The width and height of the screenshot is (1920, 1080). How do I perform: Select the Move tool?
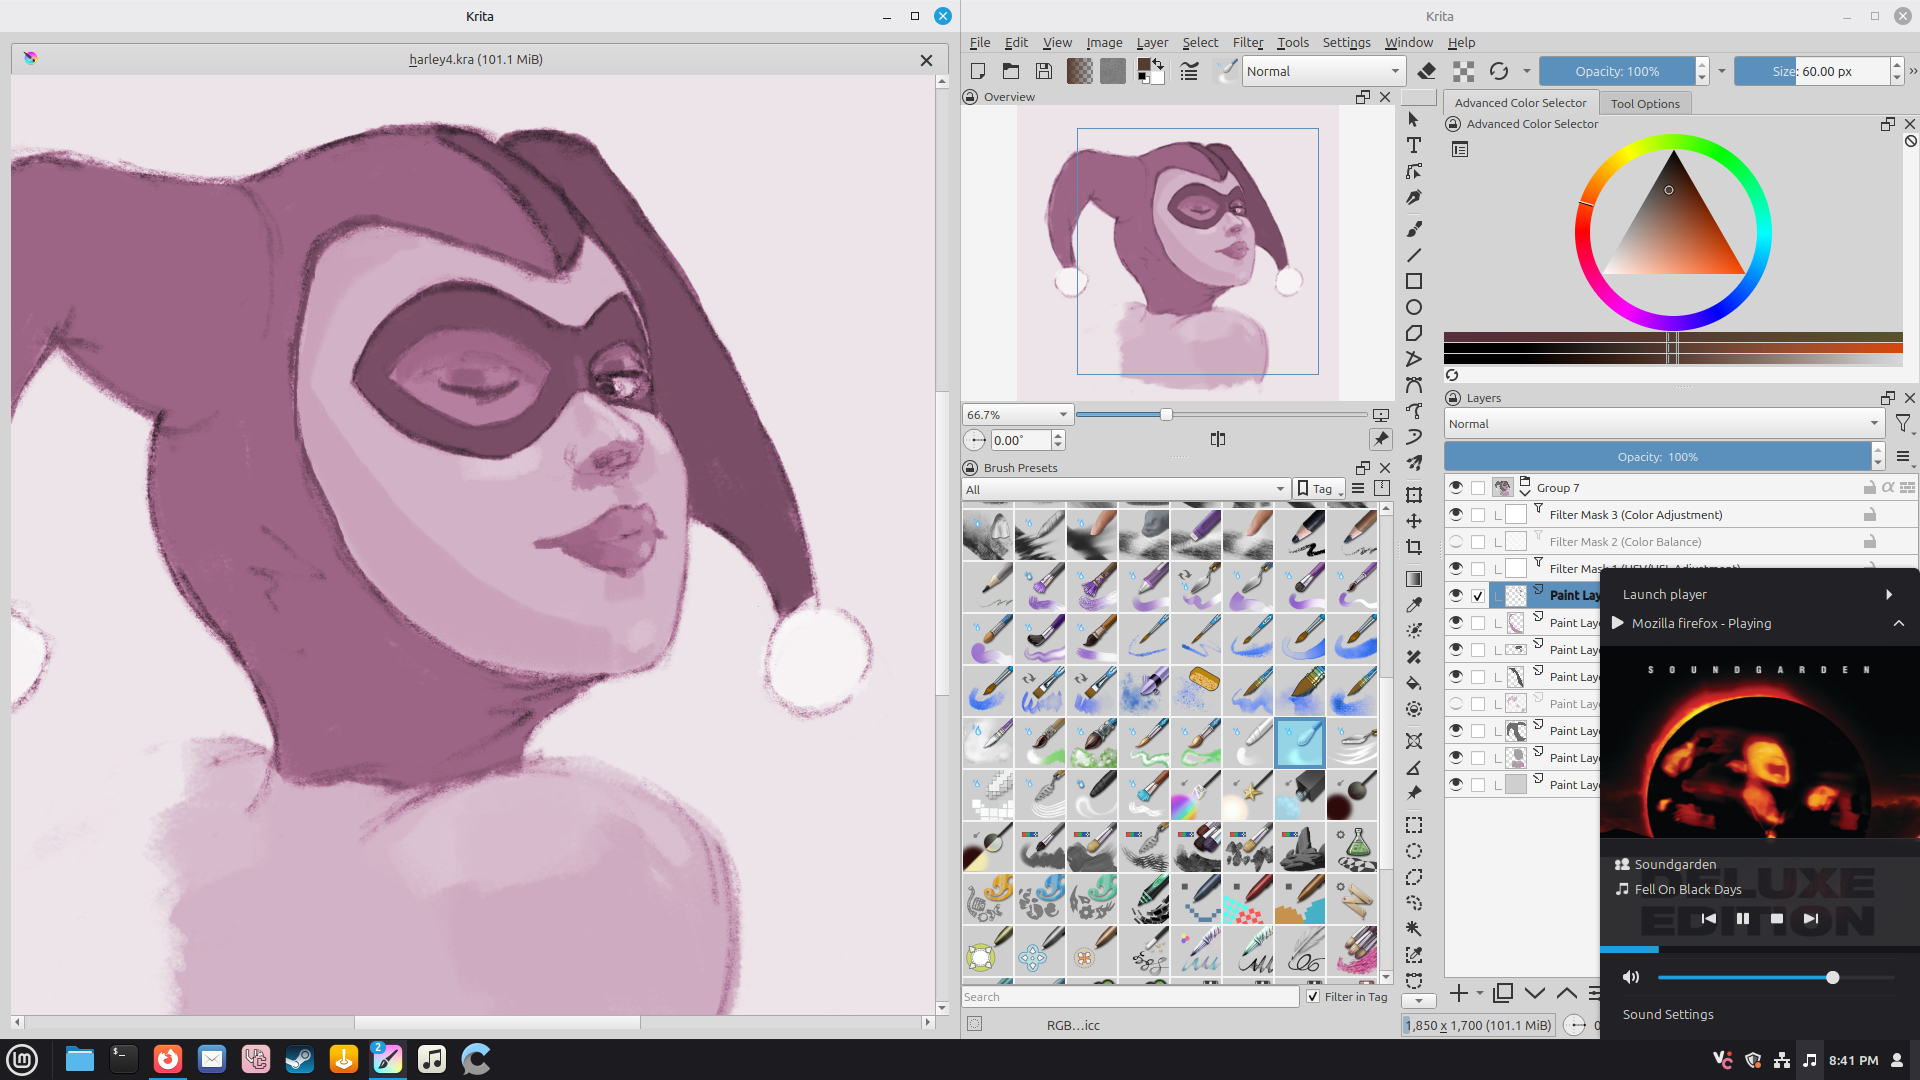tap(1414, 521)
